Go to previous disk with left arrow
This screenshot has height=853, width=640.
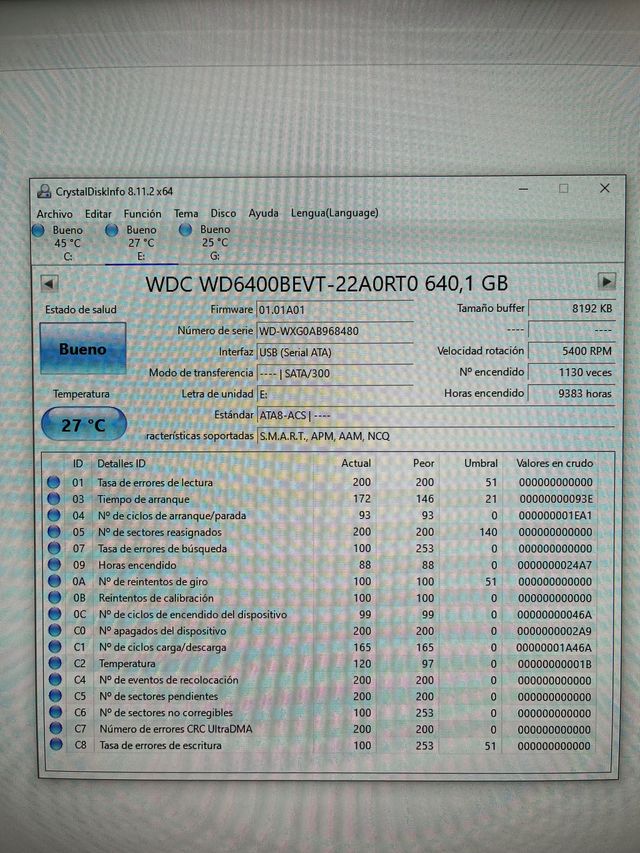point(49,283)
